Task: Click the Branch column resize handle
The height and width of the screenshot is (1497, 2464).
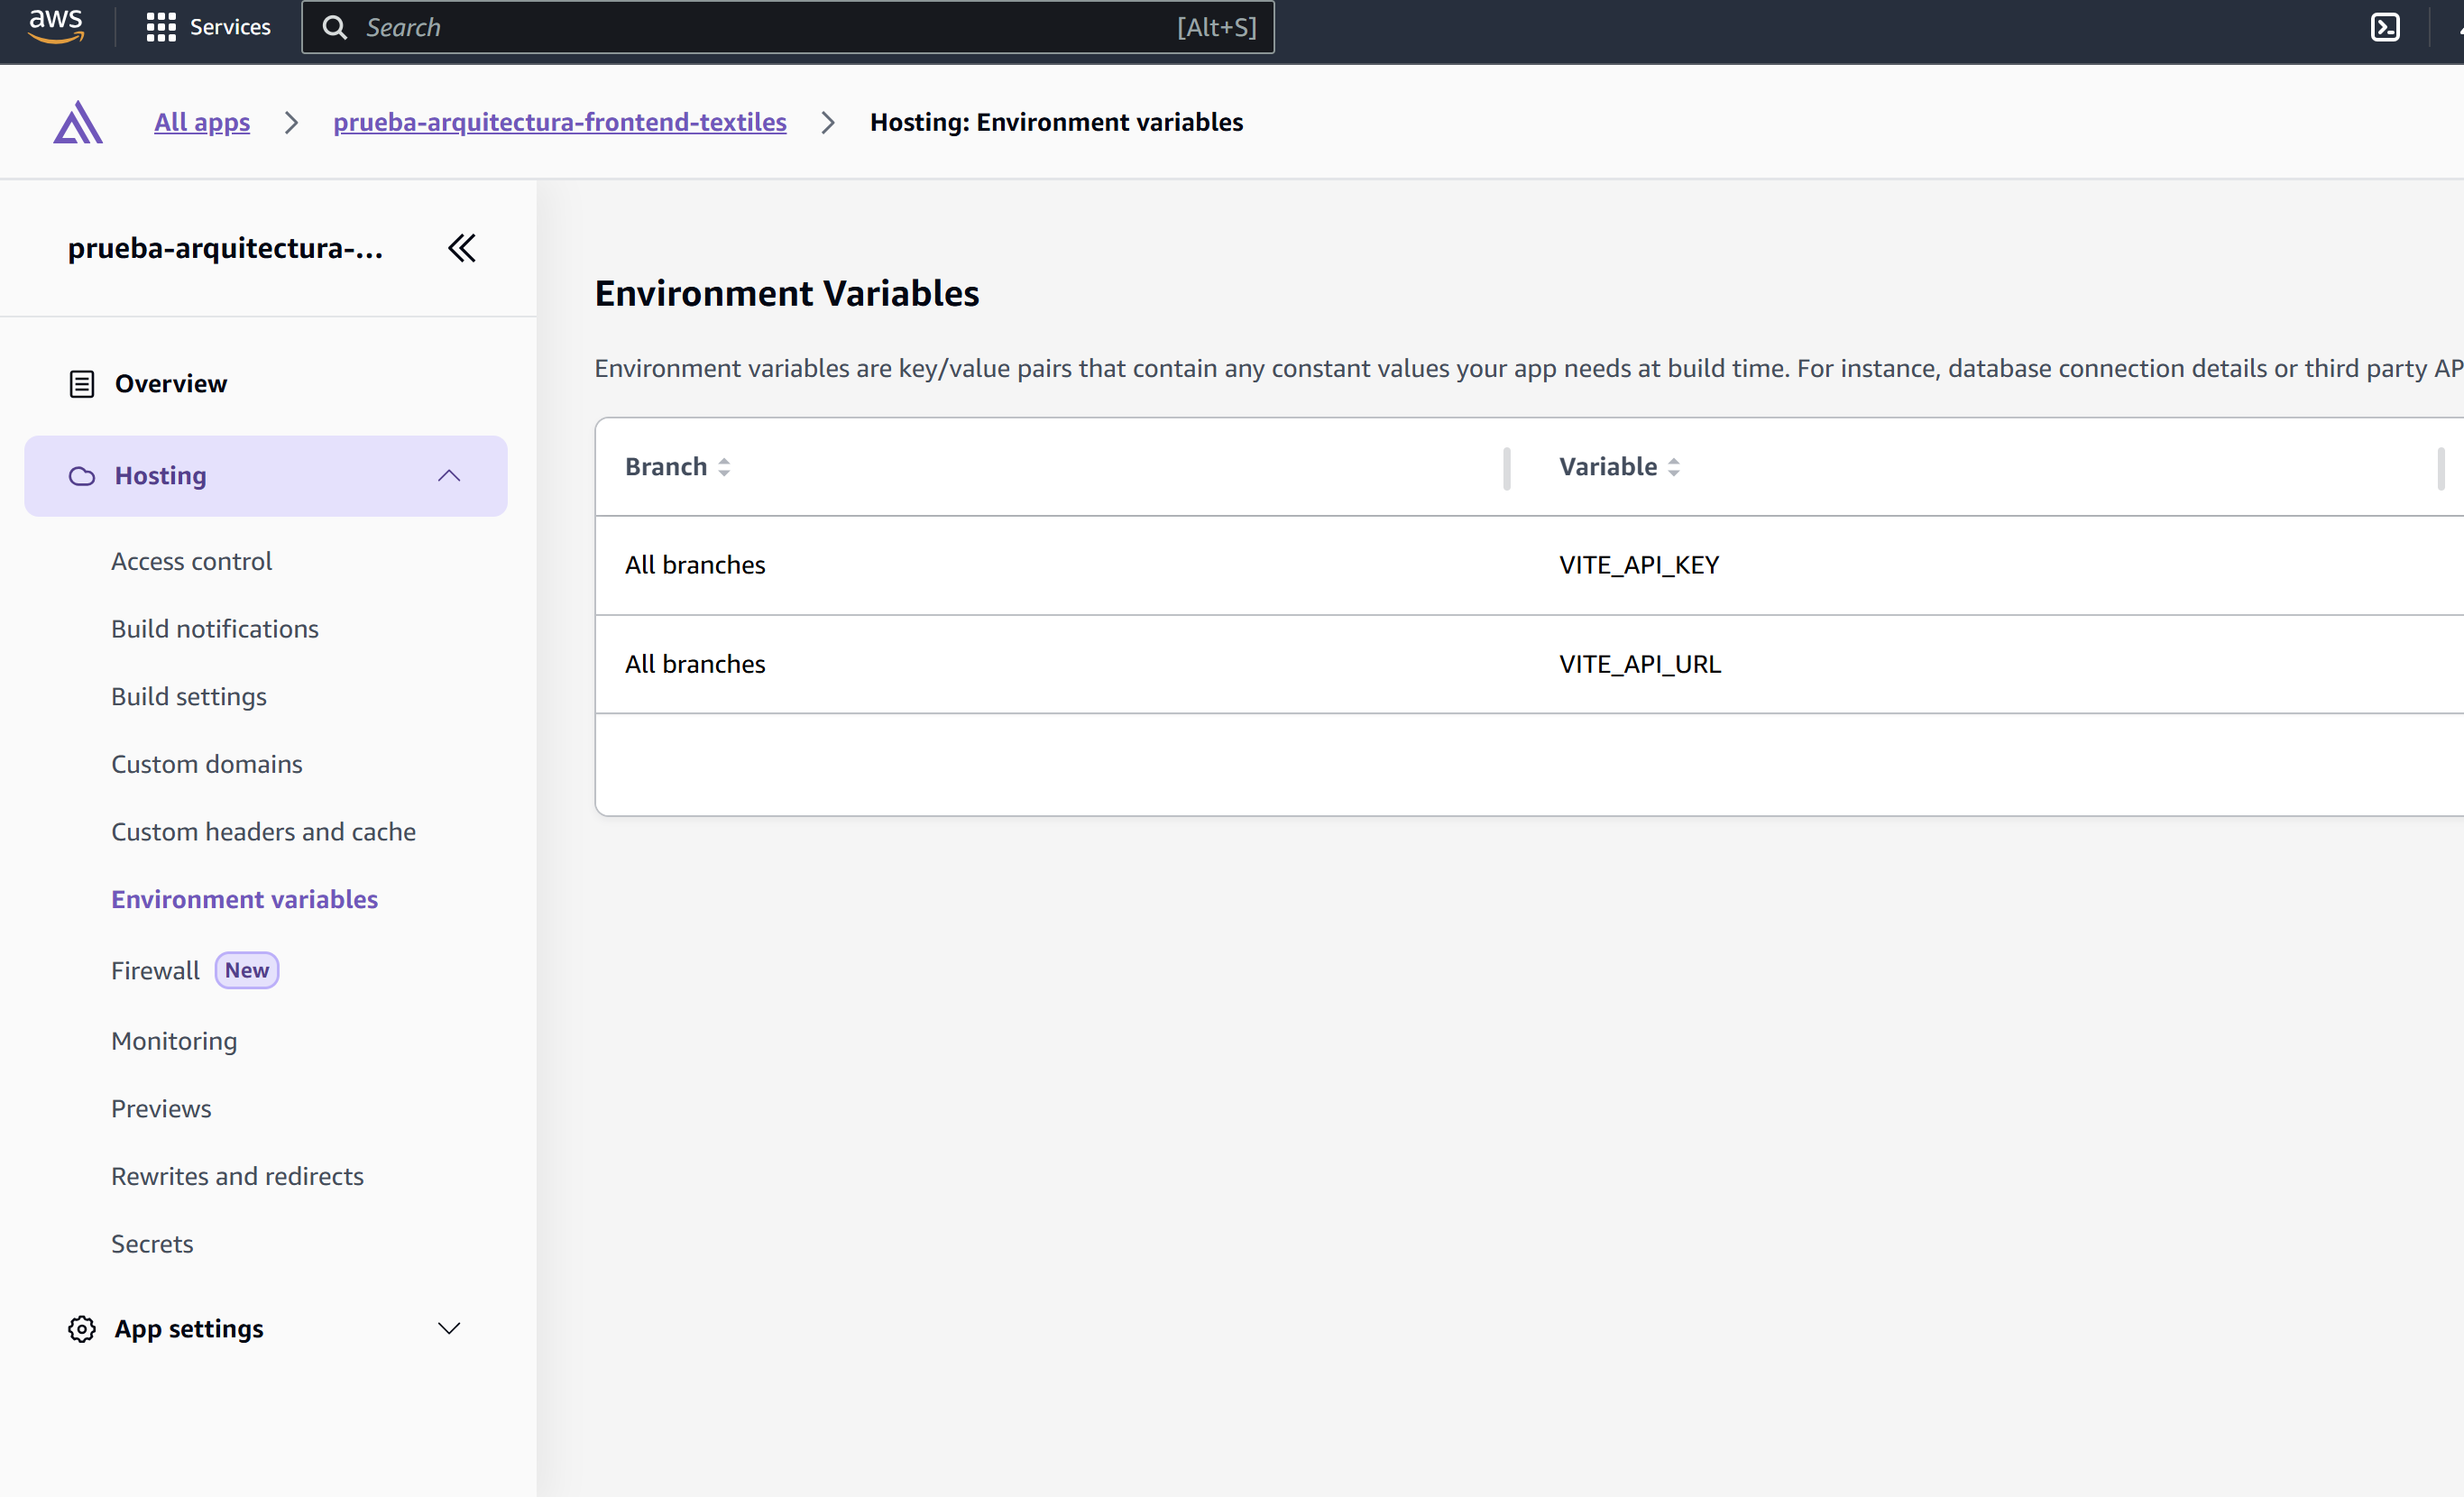Action: tap(1507, 468)
